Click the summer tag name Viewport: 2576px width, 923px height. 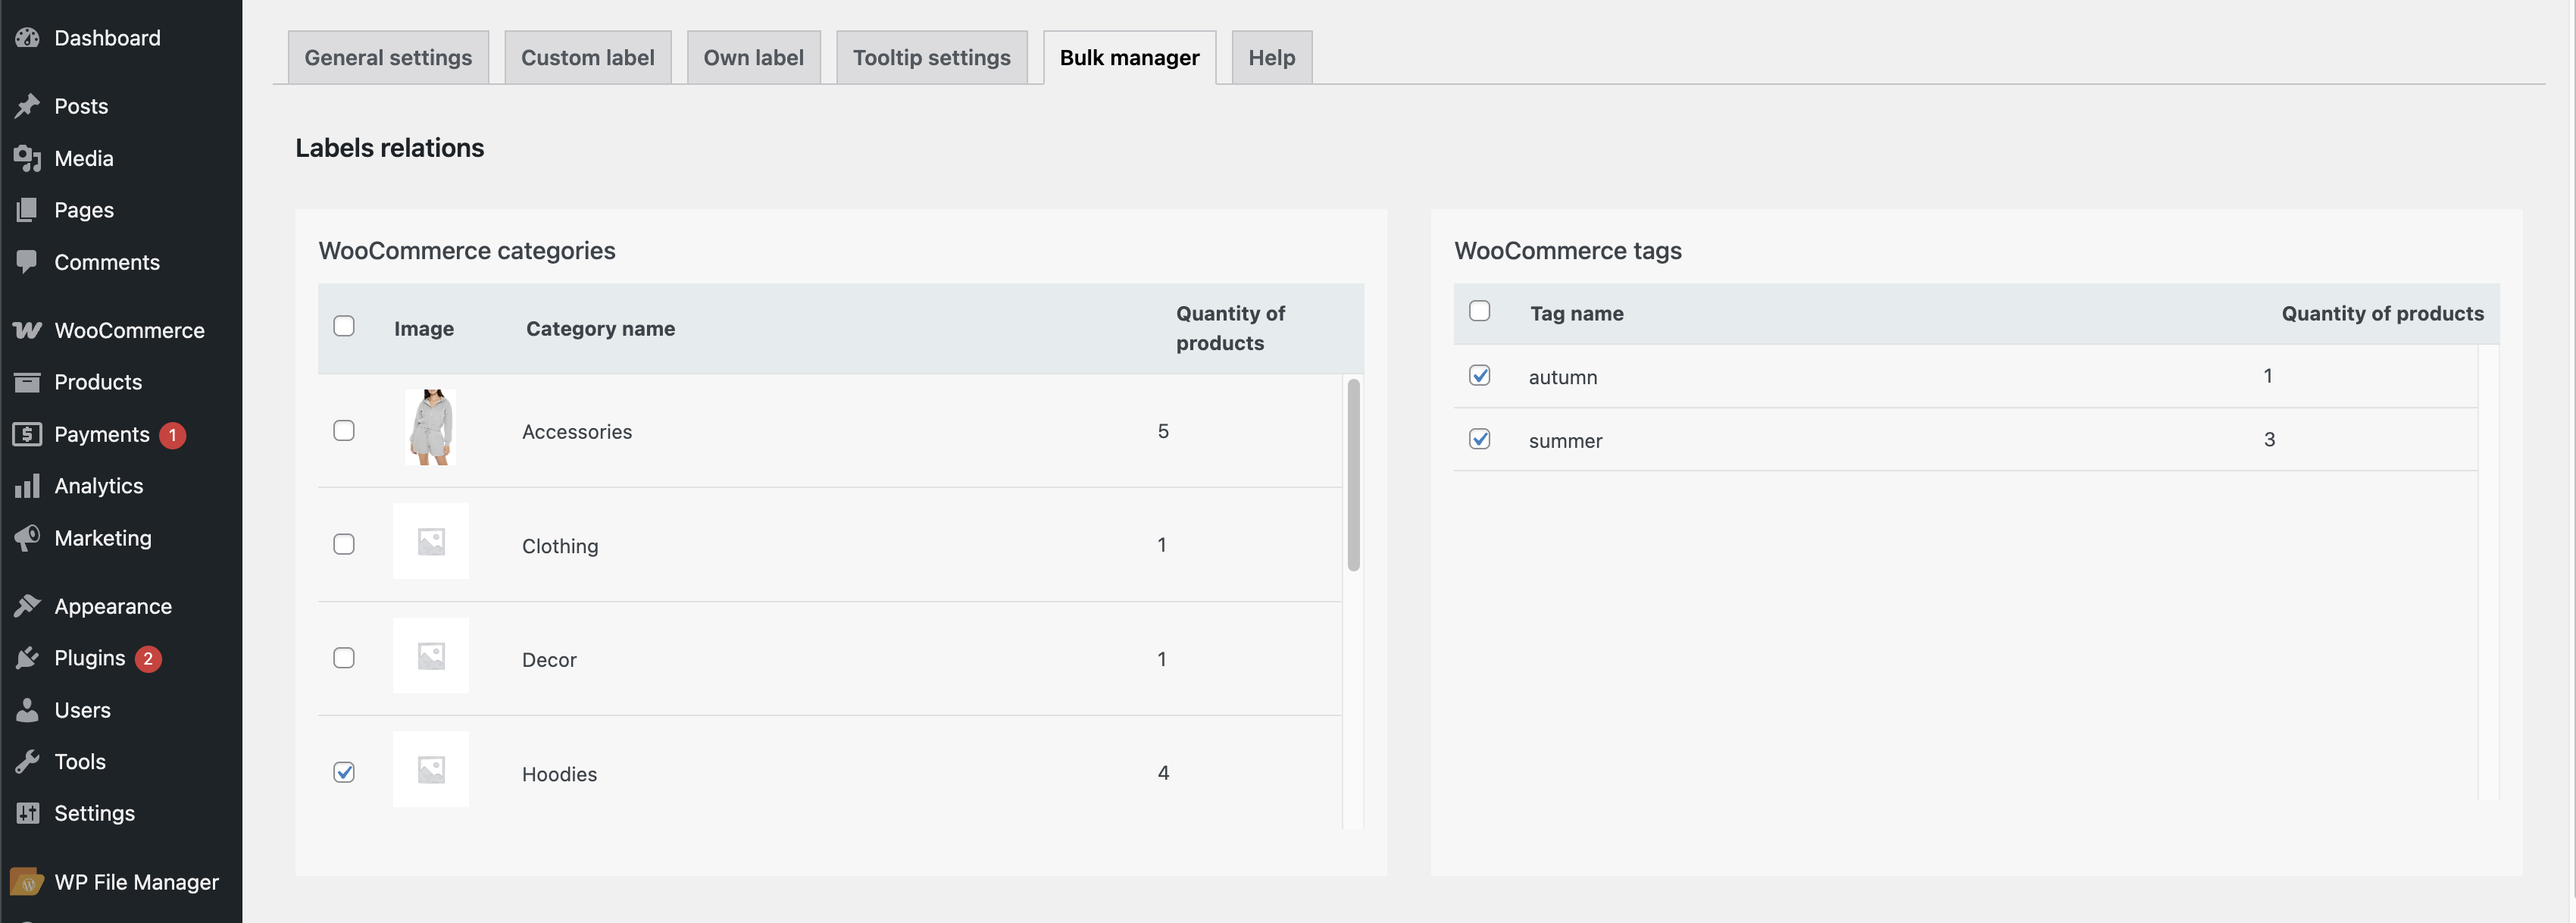tap(1565, 441)
